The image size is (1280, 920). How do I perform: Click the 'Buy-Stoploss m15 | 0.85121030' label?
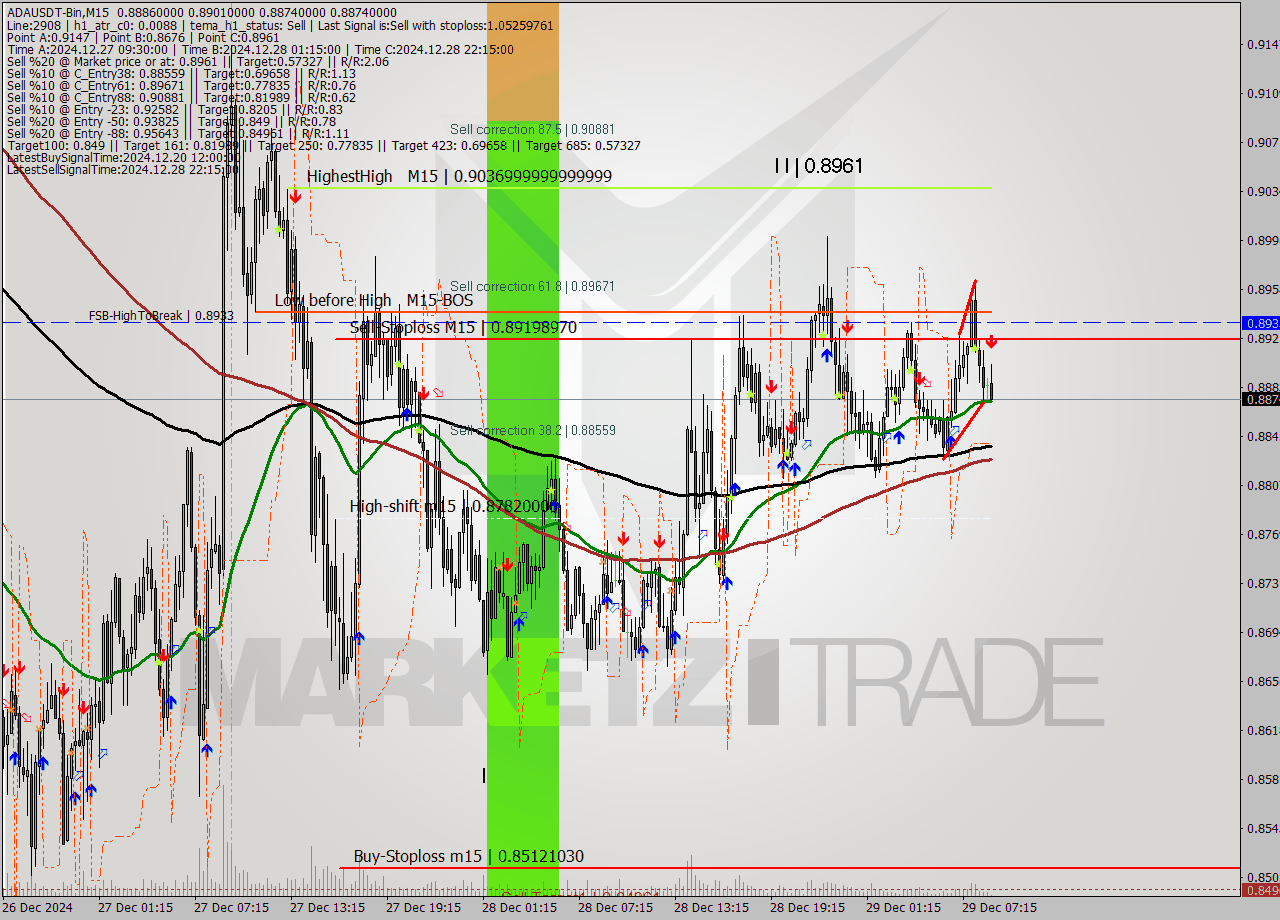point(468,856)
